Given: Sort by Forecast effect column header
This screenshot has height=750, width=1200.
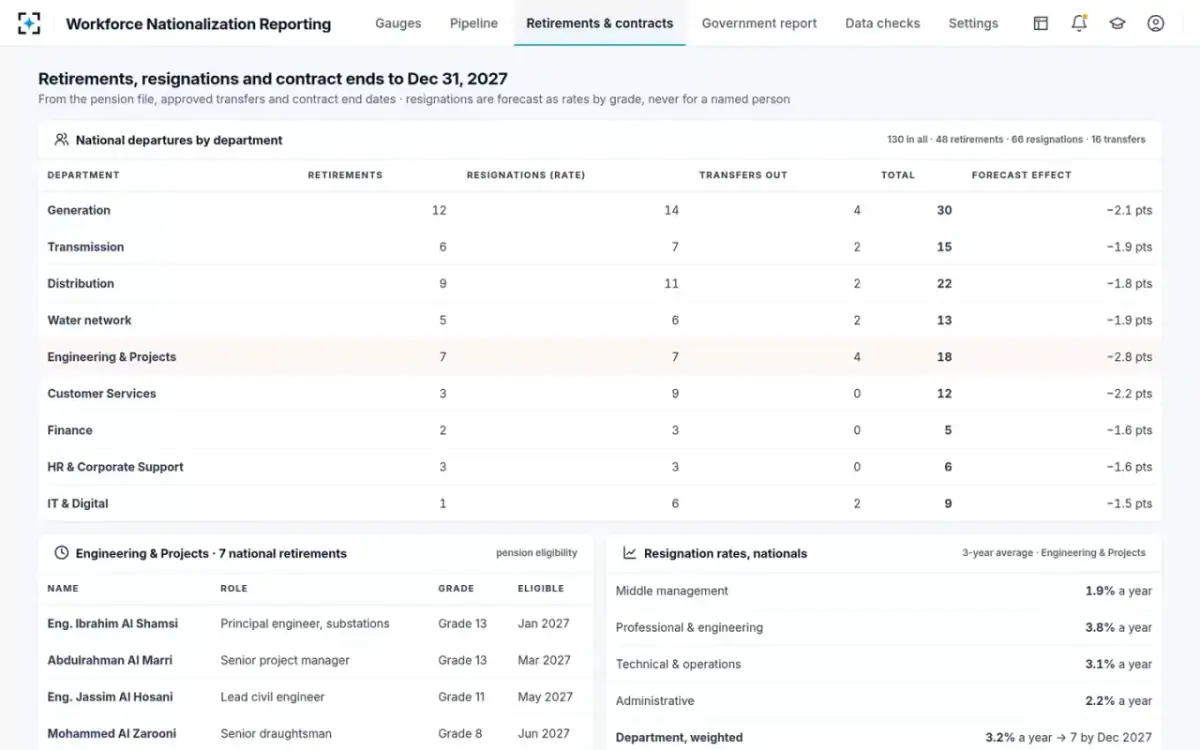Looking at the screenshot, I should [1021, 175].
